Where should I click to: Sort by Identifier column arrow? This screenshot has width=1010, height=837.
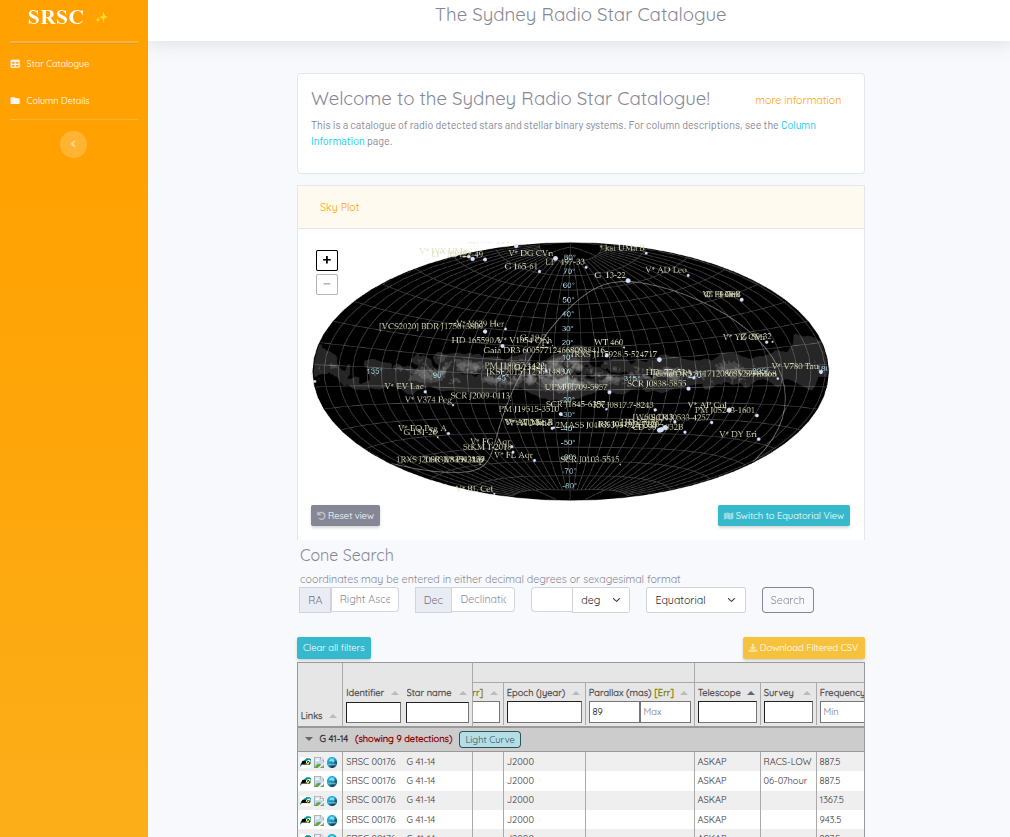click(x=395, y=693)
